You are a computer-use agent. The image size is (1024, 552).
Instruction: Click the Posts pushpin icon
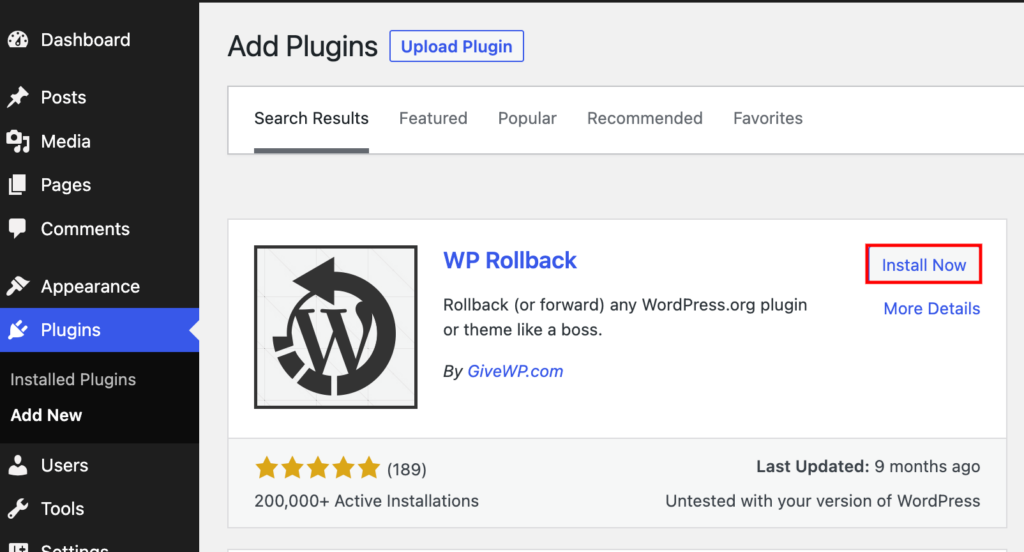click(x=18, y=97)
